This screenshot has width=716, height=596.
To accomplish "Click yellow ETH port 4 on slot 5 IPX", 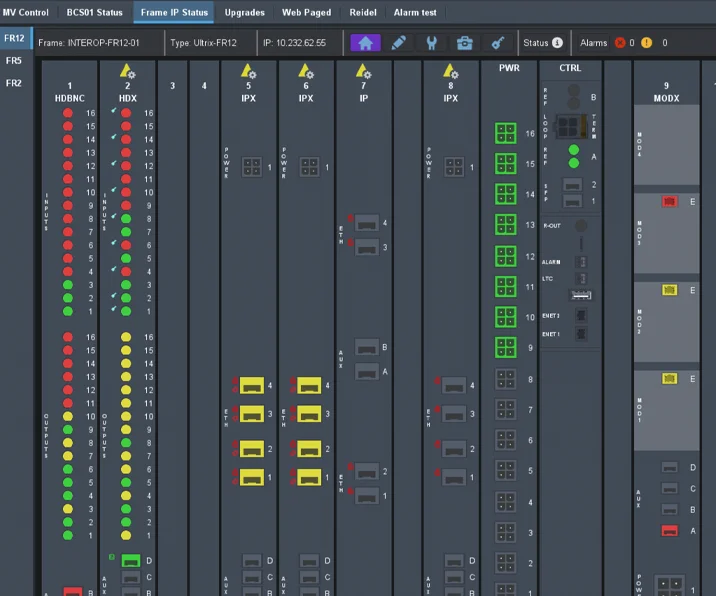I will (253, 386).
